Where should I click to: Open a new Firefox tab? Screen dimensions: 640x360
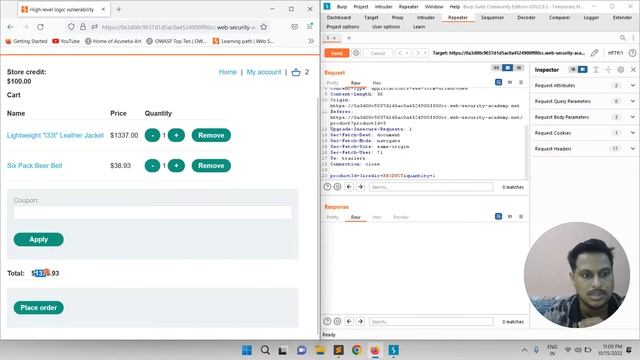119,9
